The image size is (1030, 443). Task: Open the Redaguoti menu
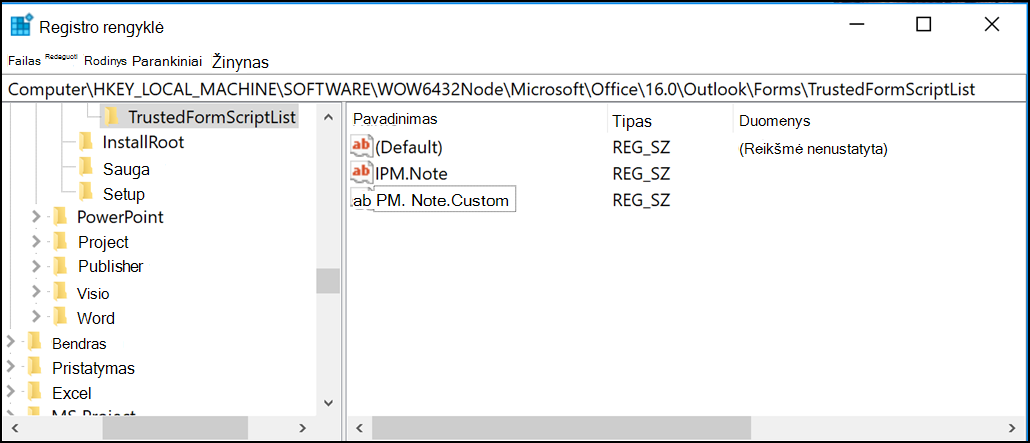tap(62, 58)
